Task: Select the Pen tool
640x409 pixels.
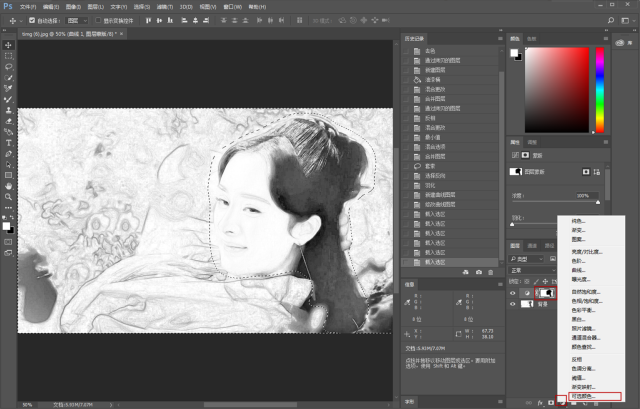Action: 8,154
